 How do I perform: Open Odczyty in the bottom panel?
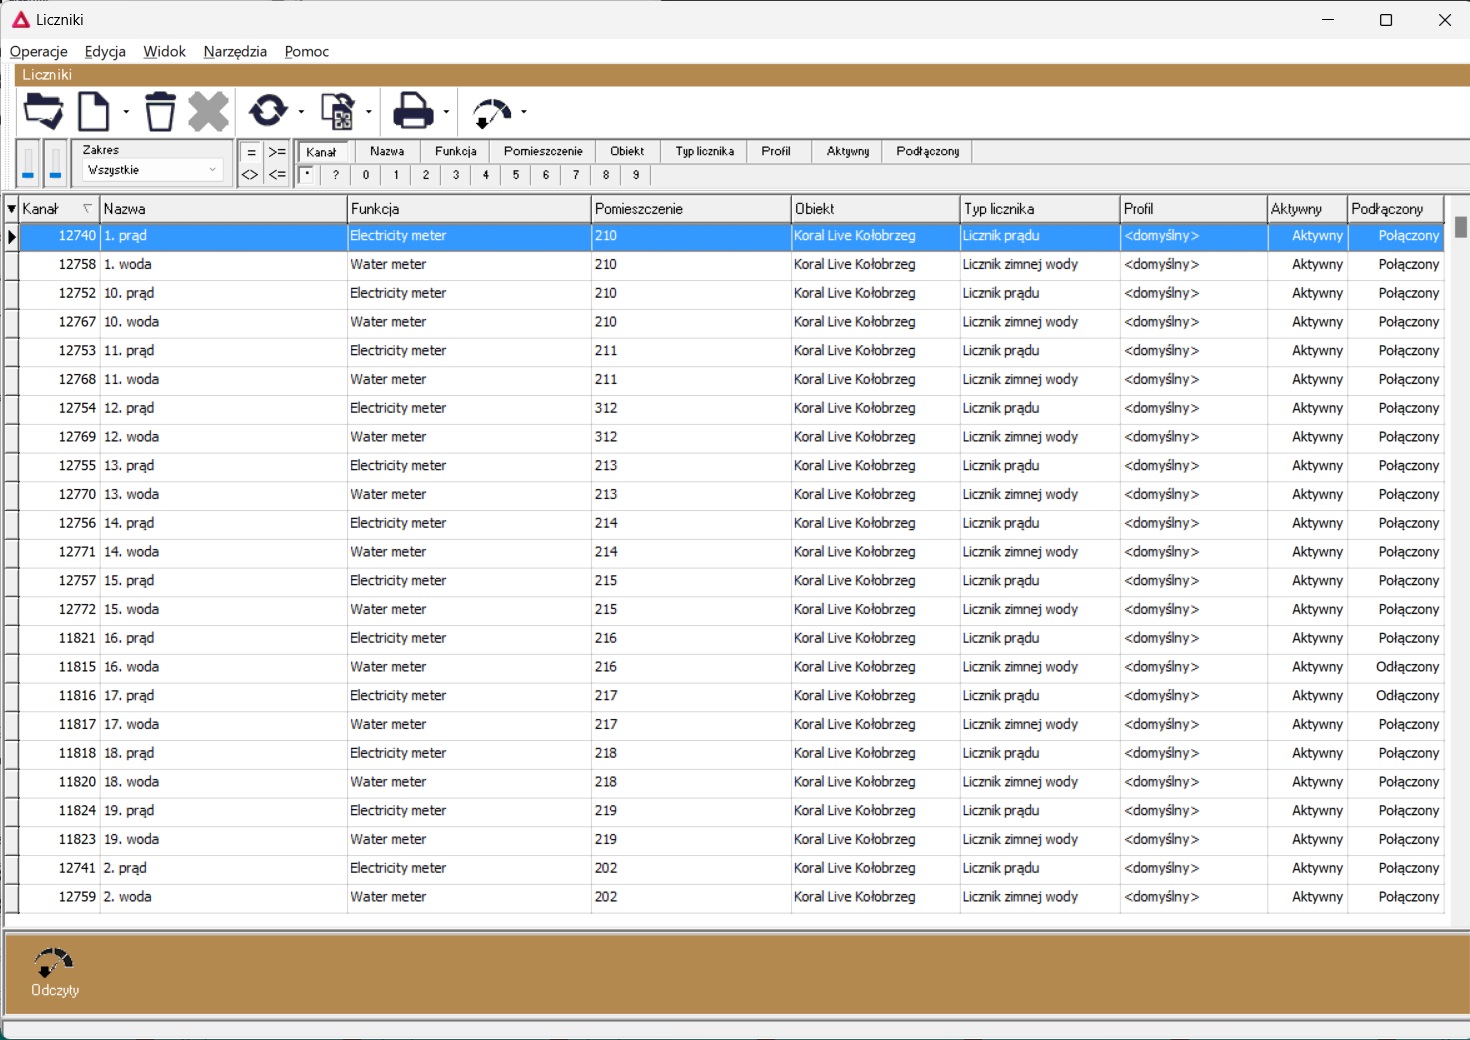click(x=54, y=972)
